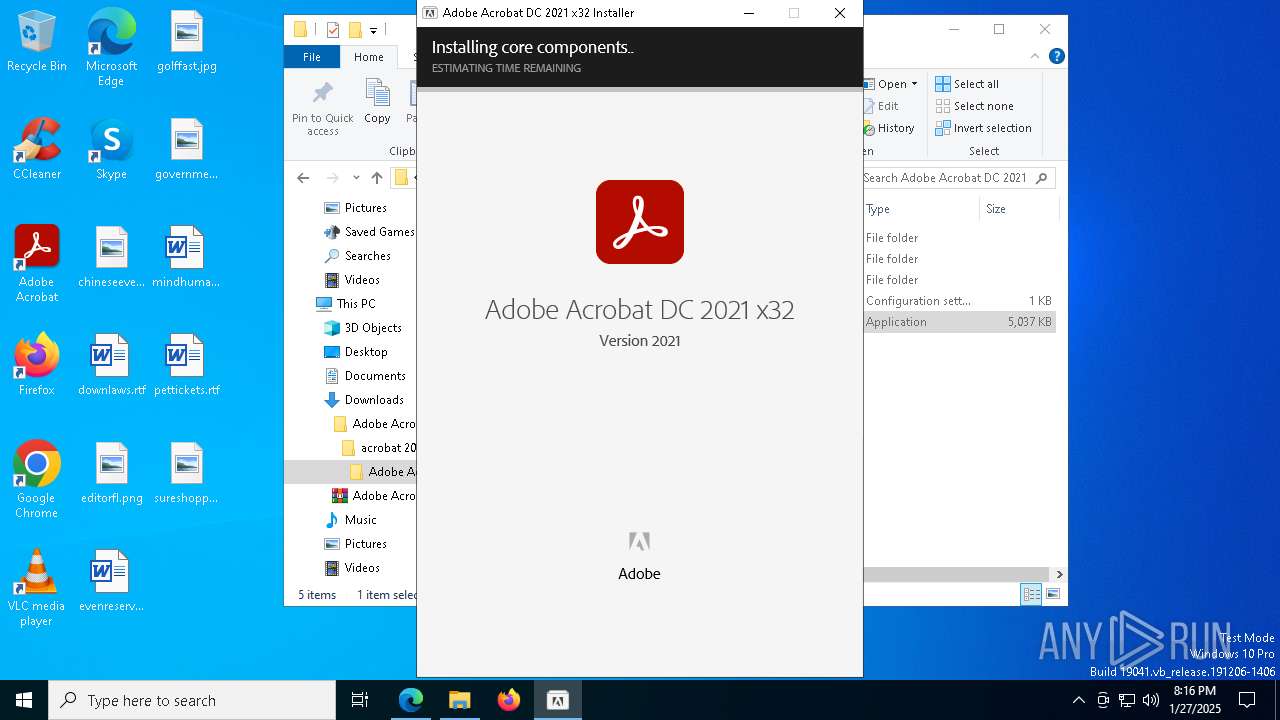
Task: Click the Pin to Quick access icon
Action: pos(322,108)
